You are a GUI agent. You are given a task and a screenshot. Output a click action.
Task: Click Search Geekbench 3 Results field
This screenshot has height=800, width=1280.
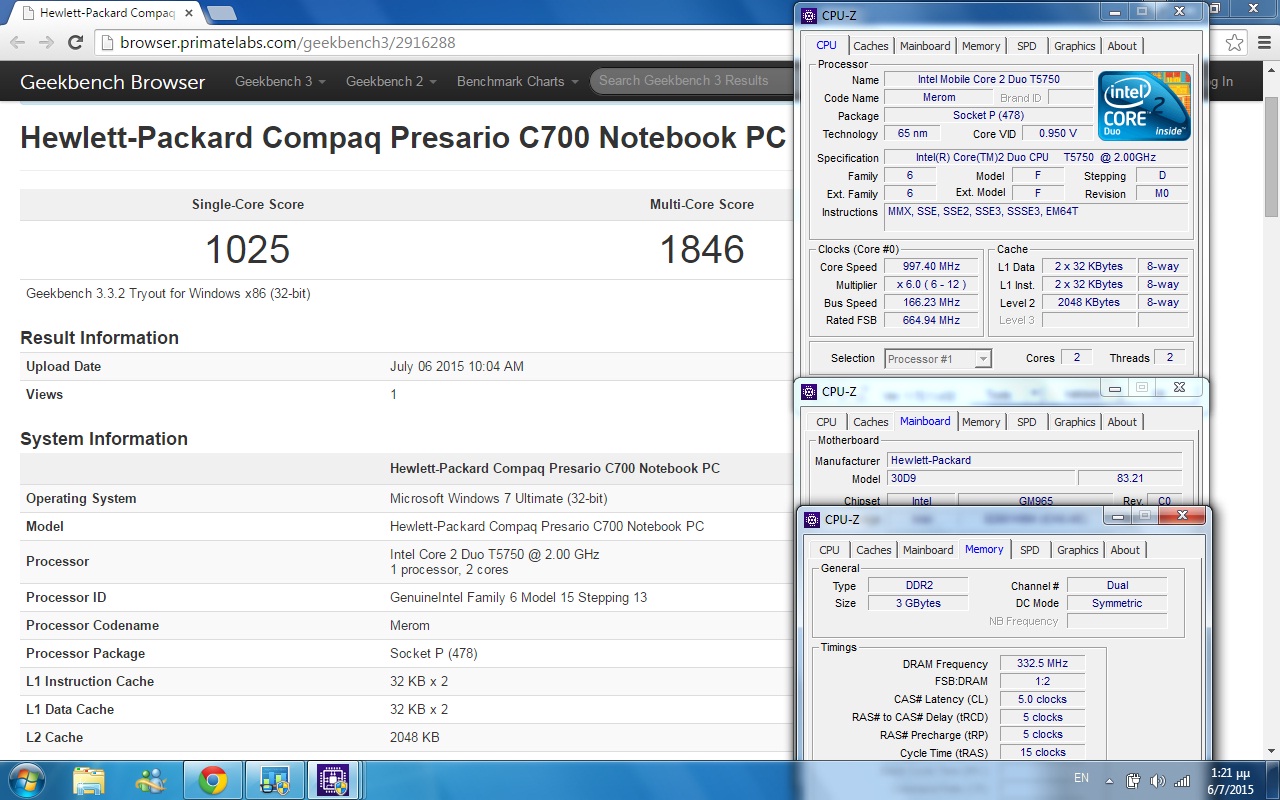693,81
